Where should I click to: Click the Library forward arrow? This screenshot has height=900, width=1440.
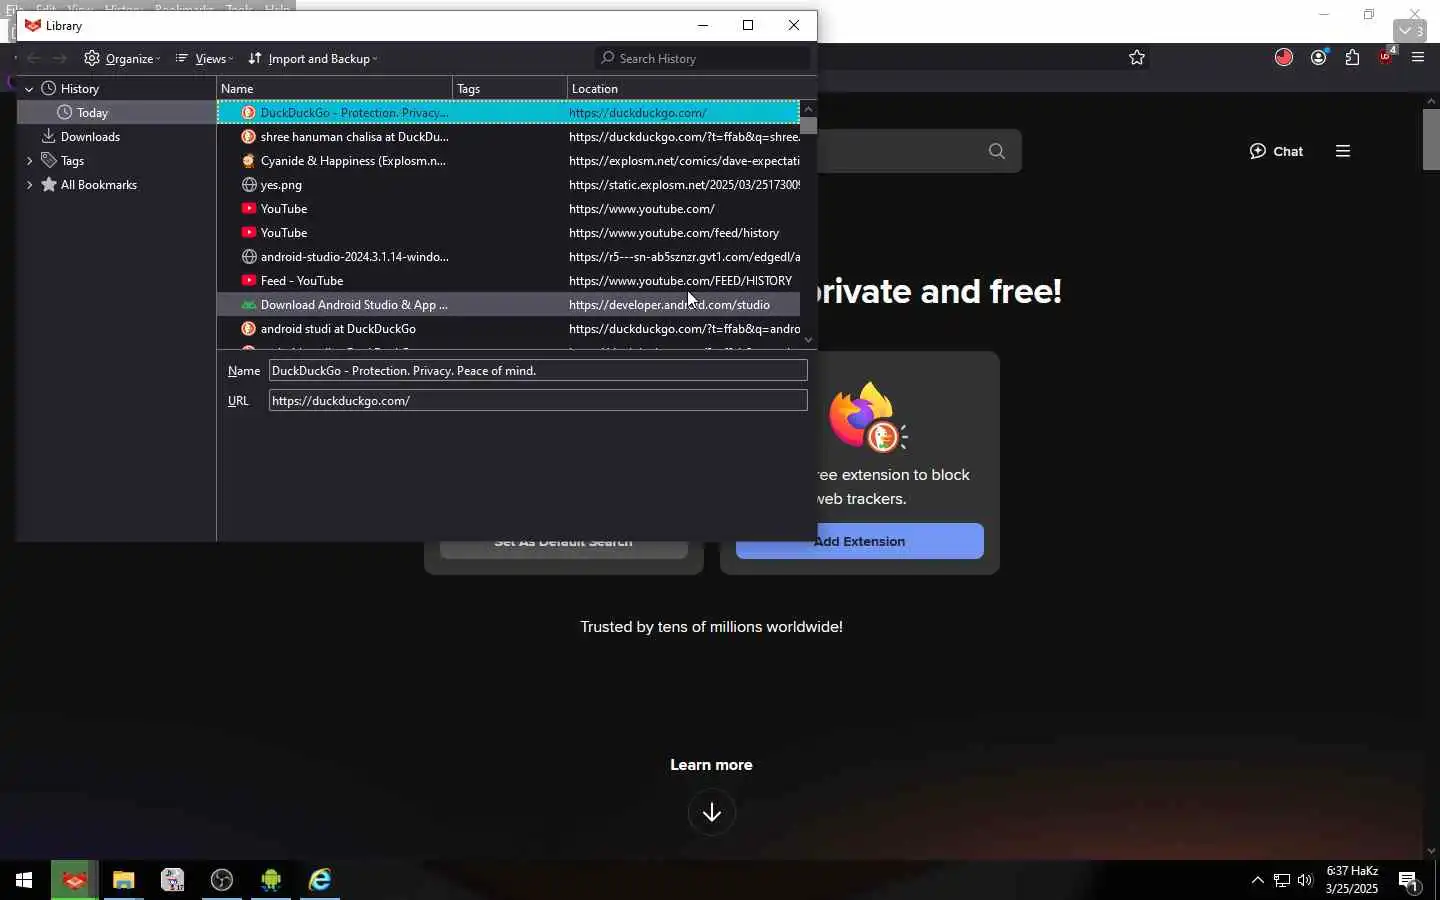(x=60, y=58)
